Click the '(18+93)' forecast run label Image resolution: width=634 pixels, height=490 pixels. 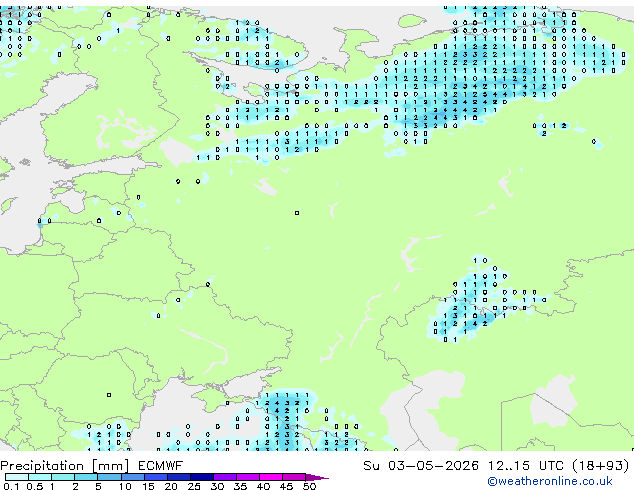point(601,466)
